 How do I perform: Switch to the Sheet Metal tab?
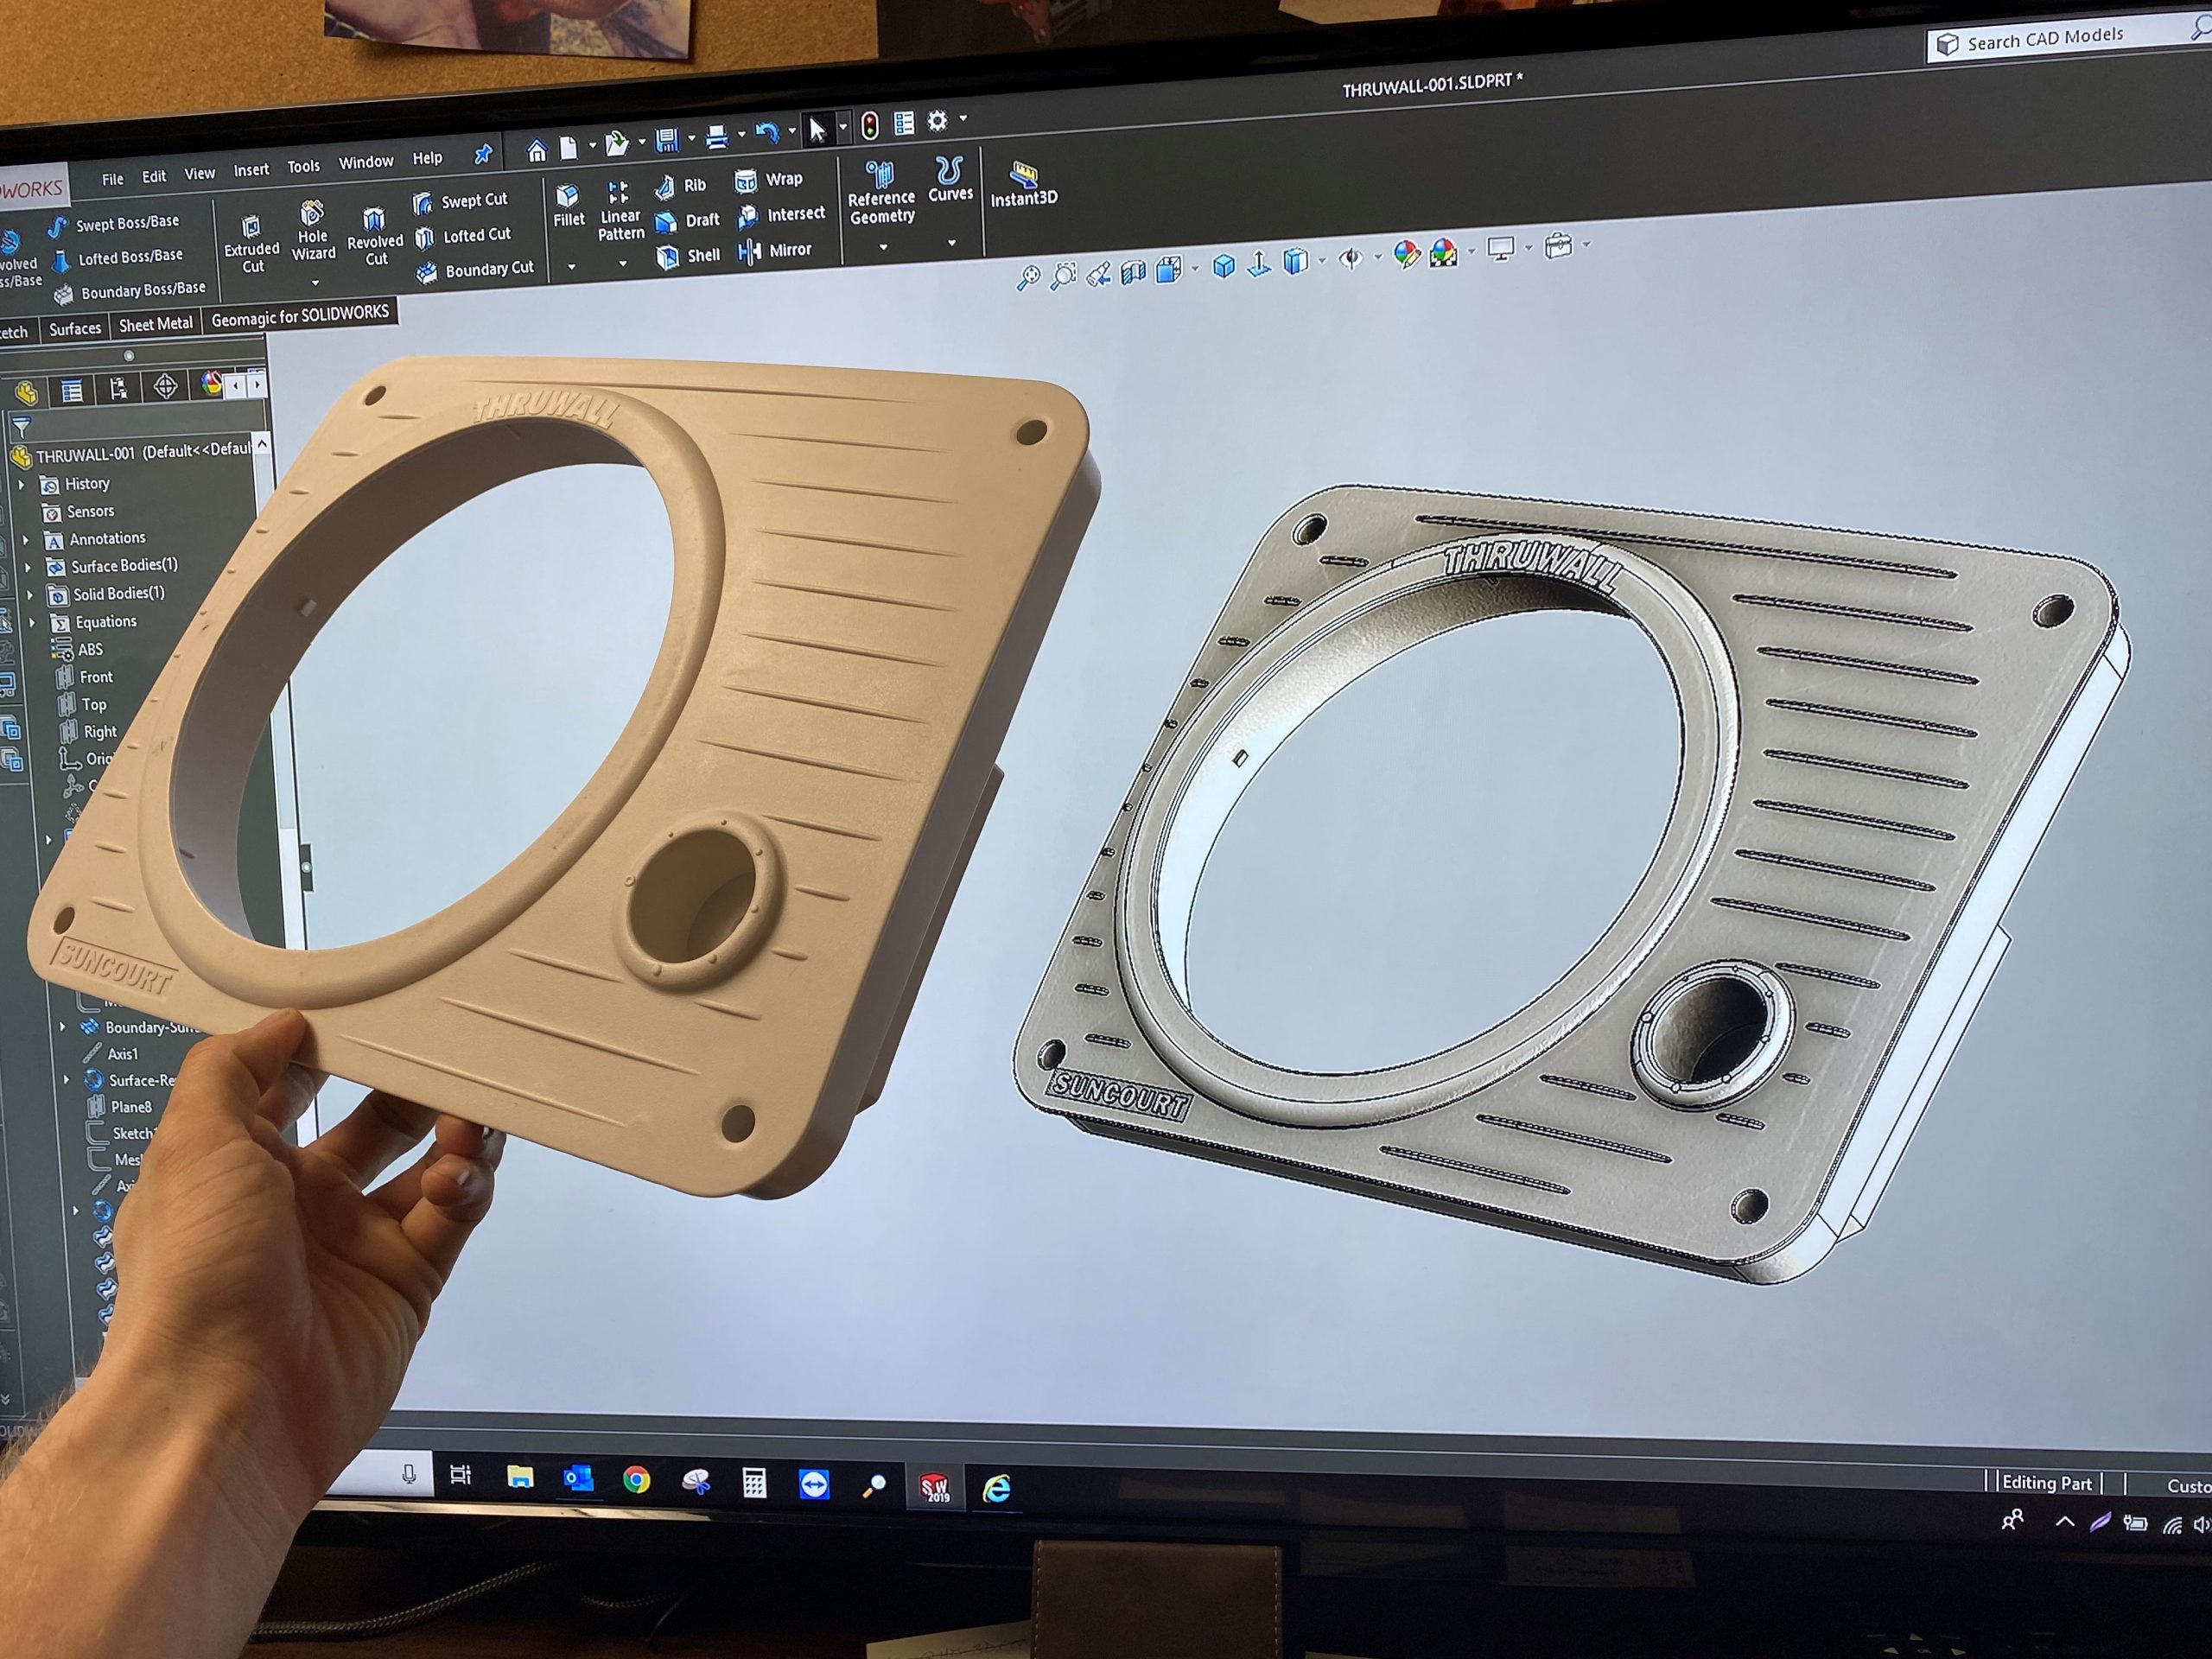[155, 325]
